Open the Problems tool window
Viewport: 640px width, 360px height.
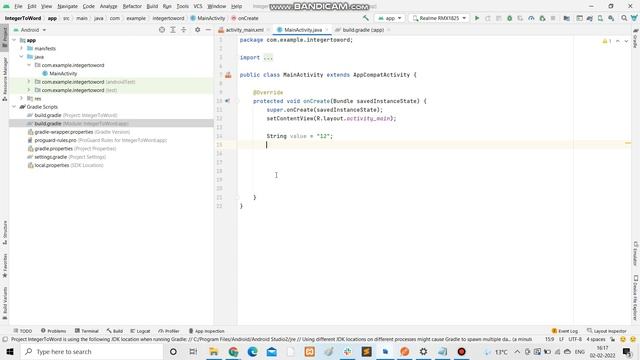point(53,331)
